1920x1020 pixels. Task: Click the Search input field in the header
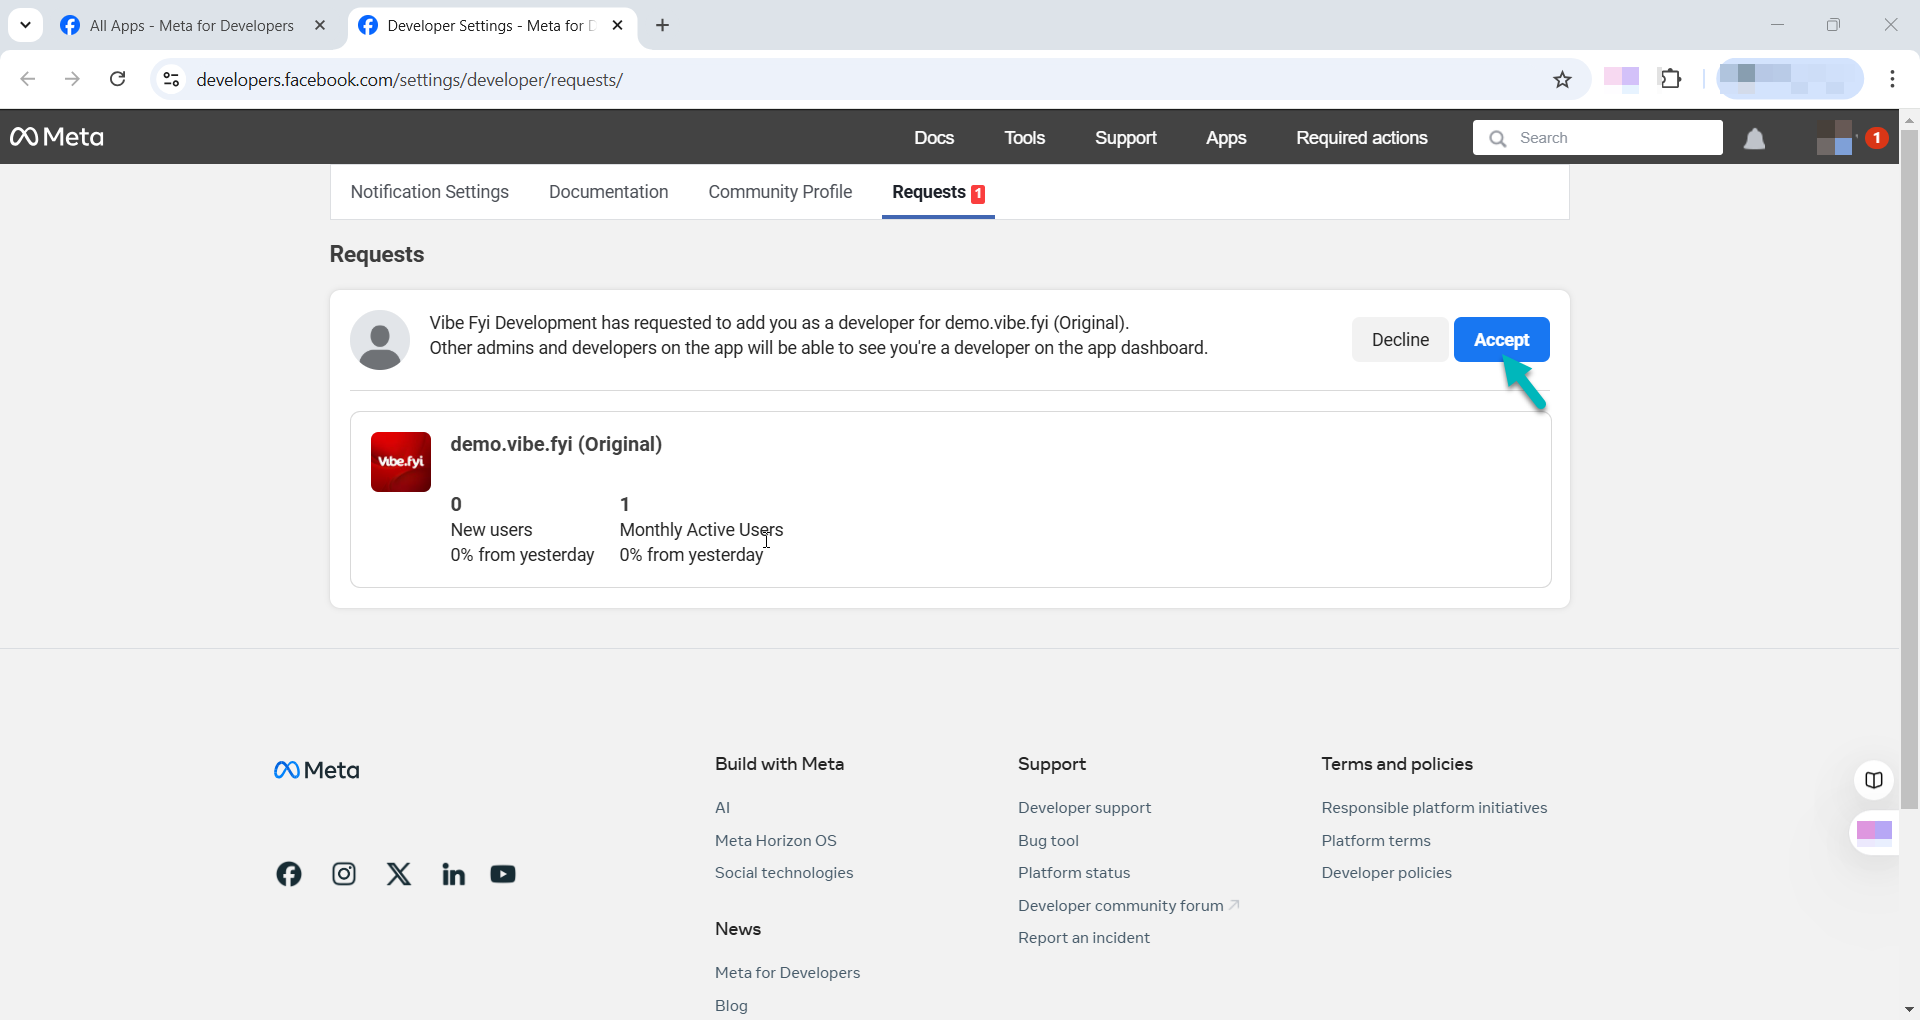click(1598, 138)
